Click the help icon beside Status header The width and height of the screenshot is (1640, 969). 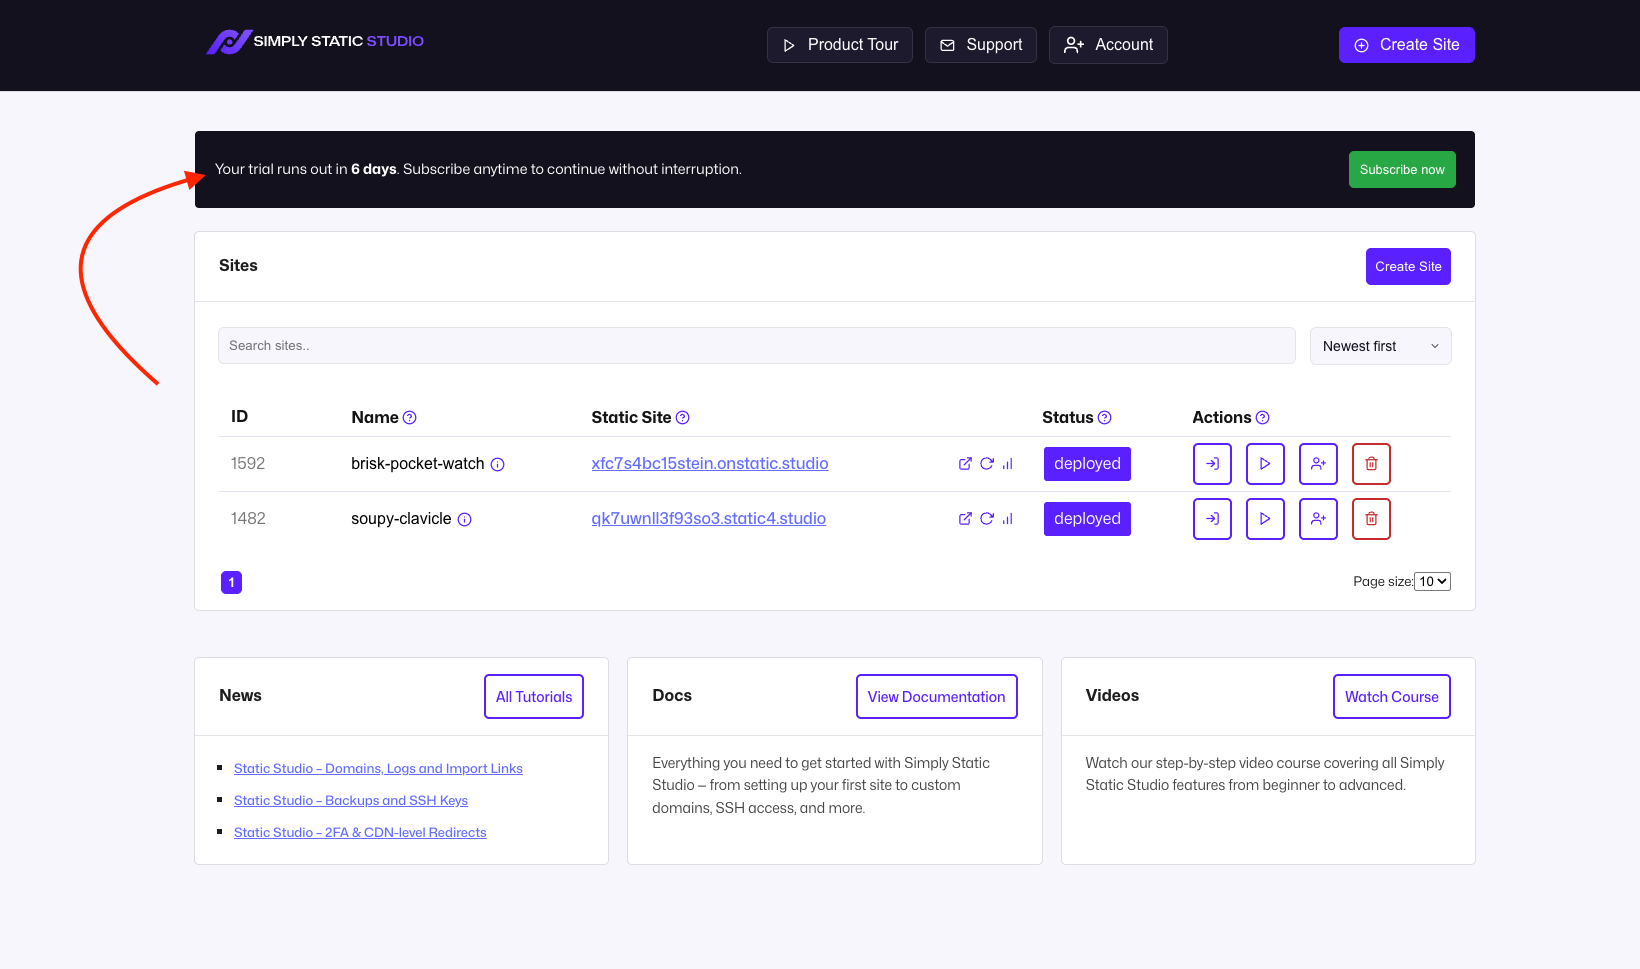1104,418
